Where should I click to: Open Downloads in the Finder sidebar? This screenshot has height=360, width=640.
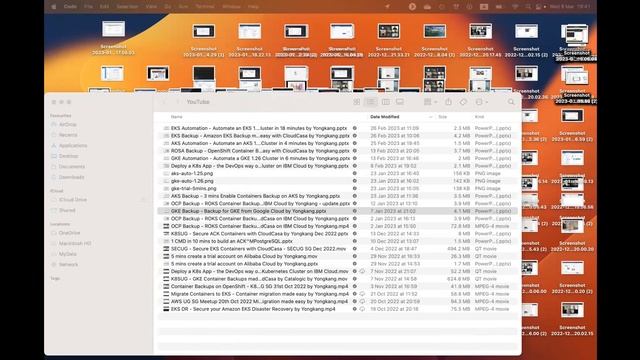71,177
